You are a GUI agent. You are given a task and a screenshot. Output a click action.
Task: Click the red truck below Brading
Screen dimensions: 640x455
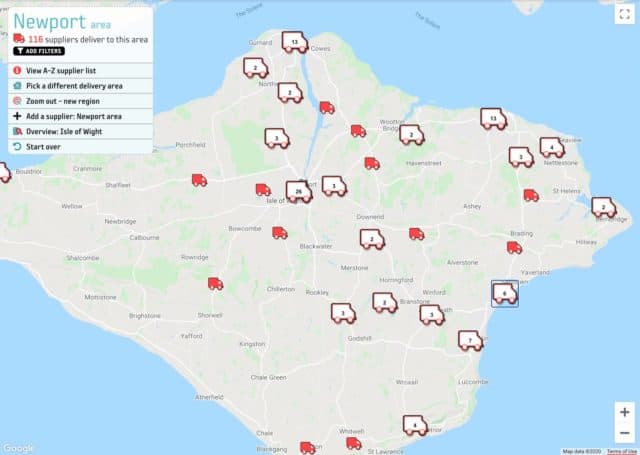(514, 248)
